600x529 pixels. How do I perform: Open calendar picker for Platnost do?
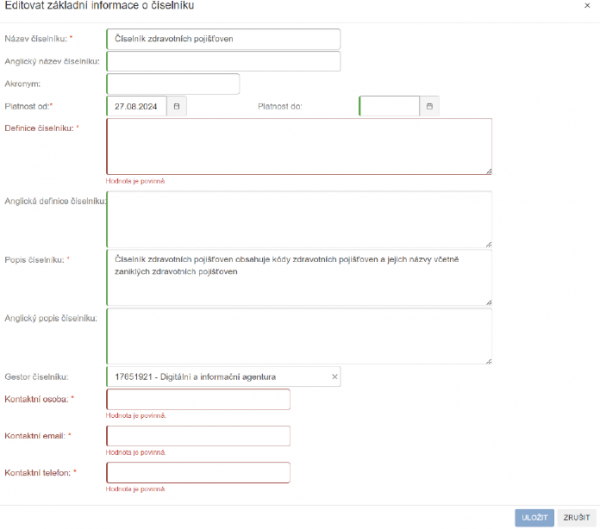click(x=430, y=105)
